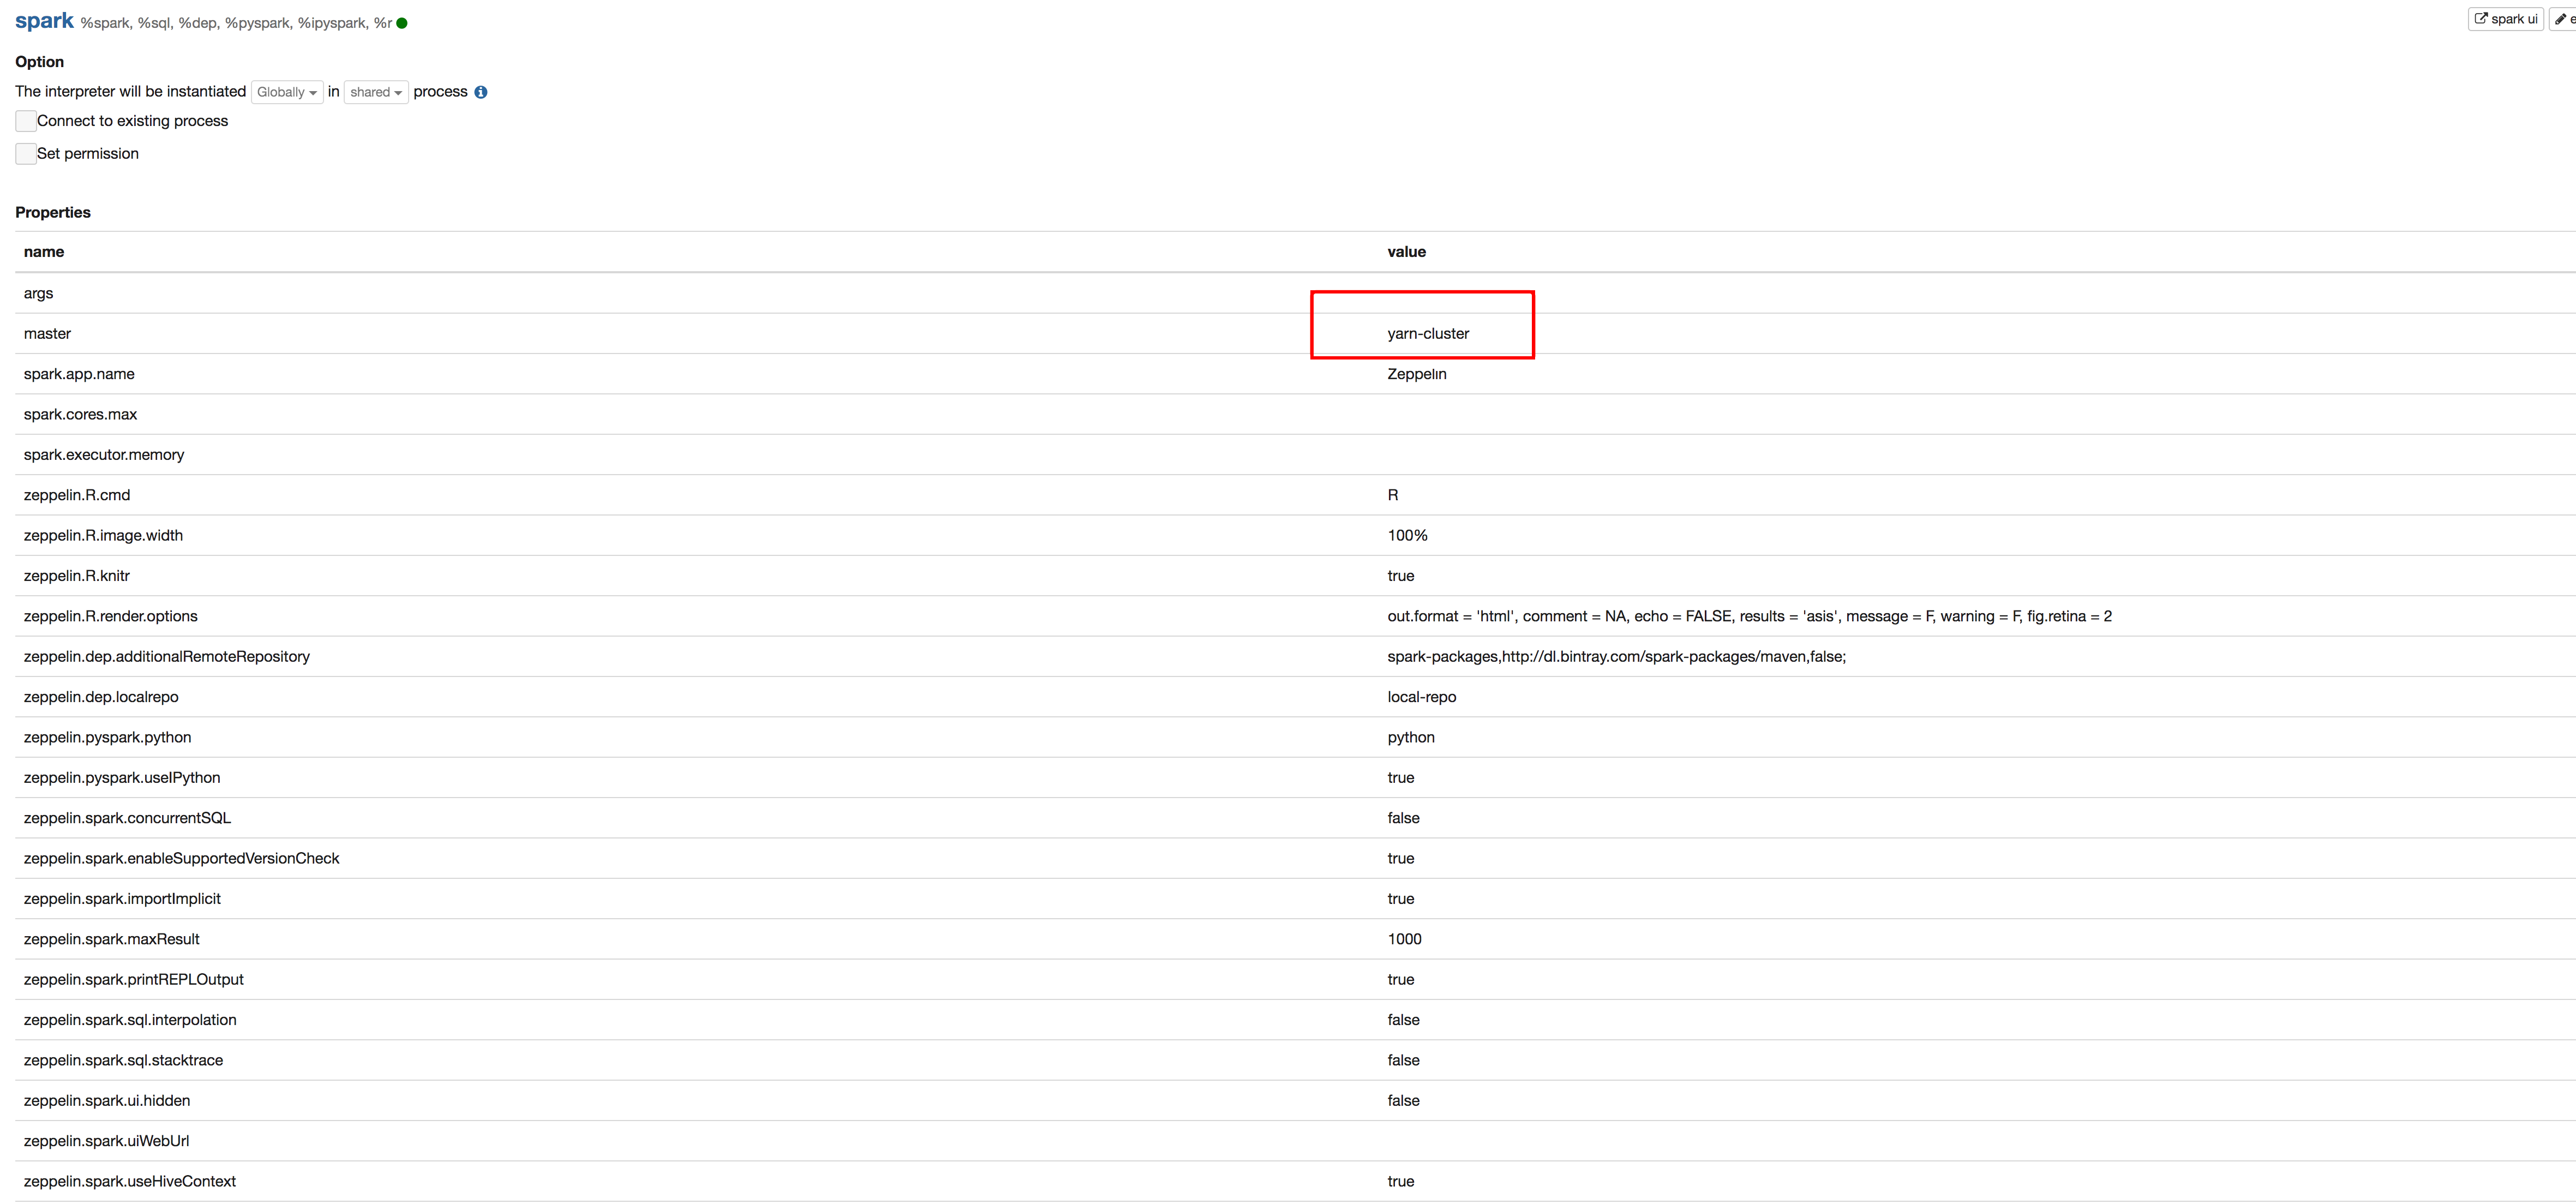
Task: Select zeppelin.R.render.options property name
Action: (x=111, y=616)
